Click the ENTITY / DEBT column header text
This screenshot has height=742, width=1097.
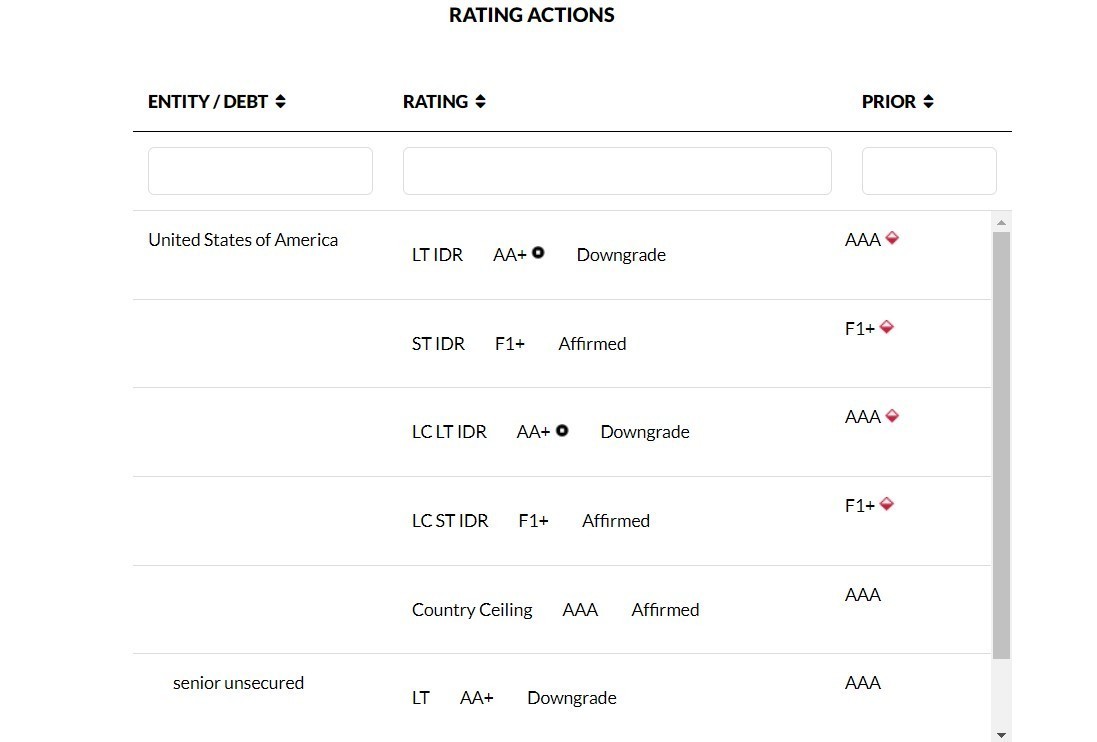pos(208,102)
